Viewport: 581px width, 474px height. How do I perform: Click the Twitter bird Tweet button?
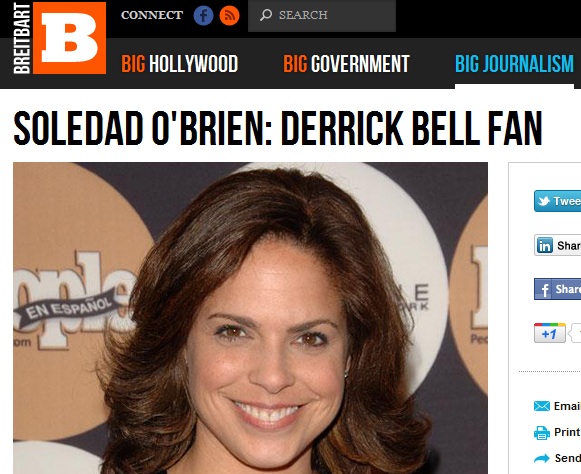557,201
